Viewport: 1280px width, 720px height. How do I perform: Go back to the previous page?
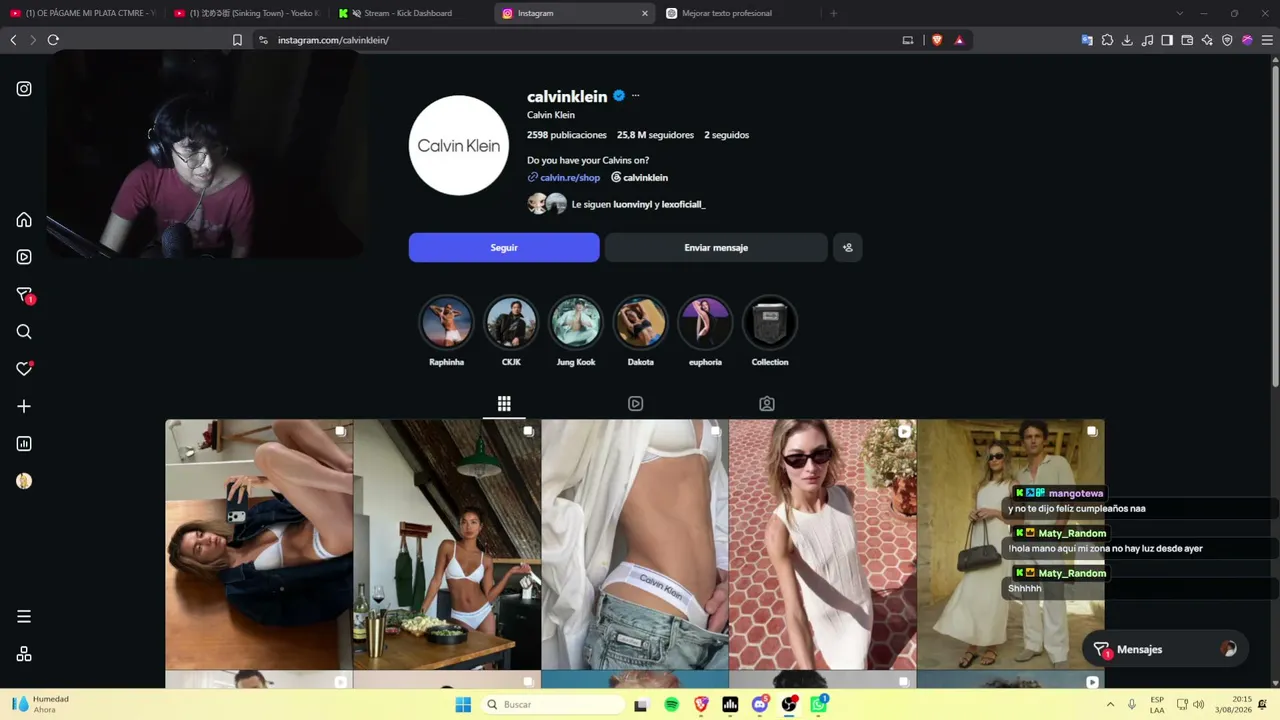coord(13,40)
